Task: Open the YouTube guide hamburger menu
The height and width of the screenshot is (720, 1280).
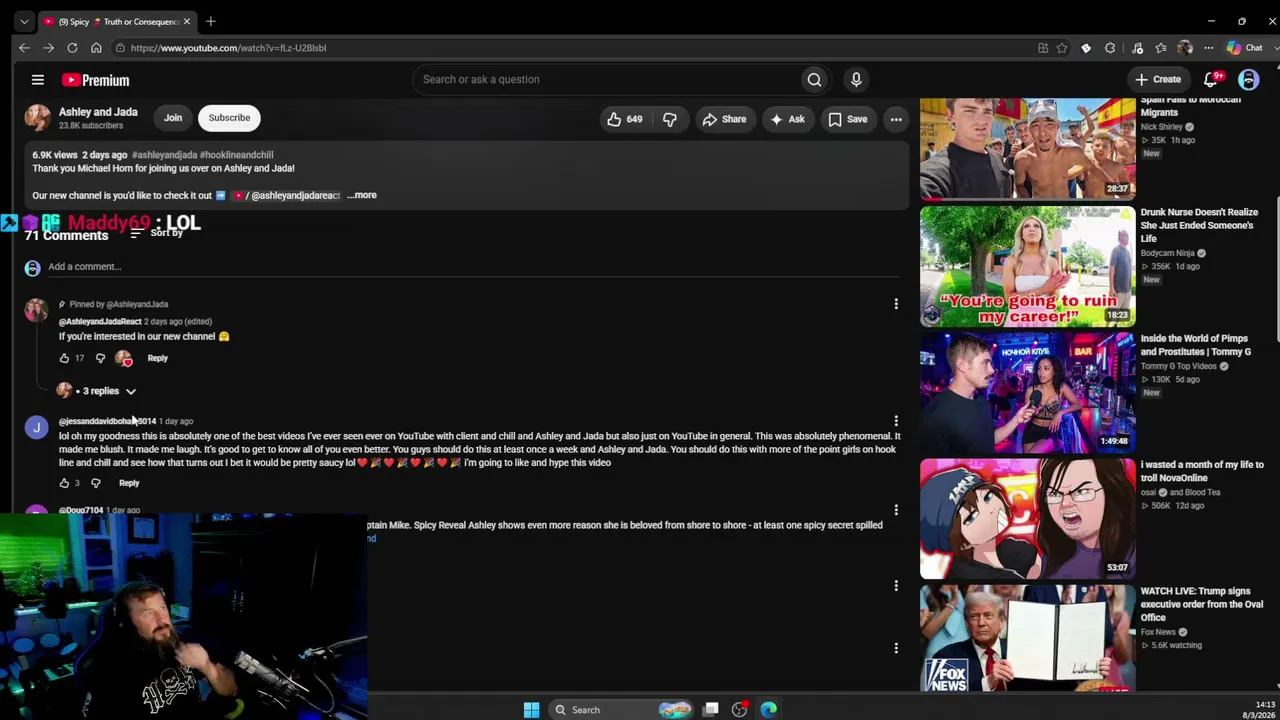Action: [38, 80]
